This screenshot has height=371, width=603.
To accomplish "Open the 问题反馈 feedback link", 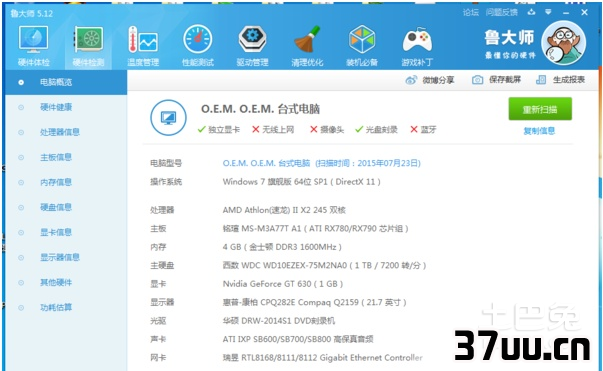I will coord(501,12).
